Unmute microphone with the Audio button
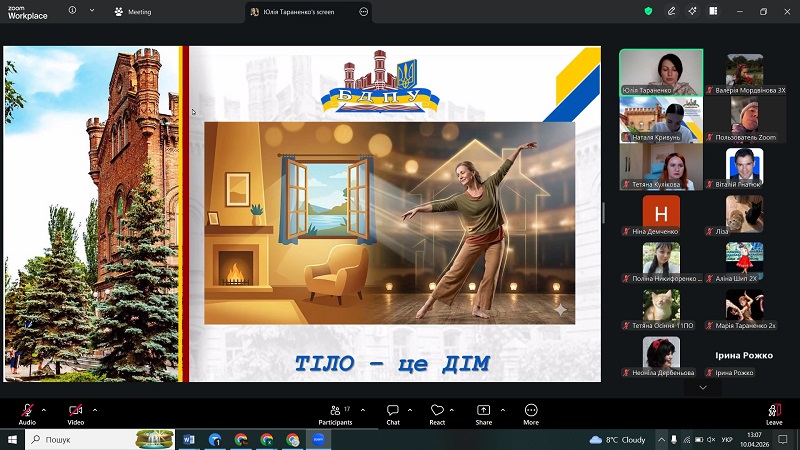 pos(27,411)
